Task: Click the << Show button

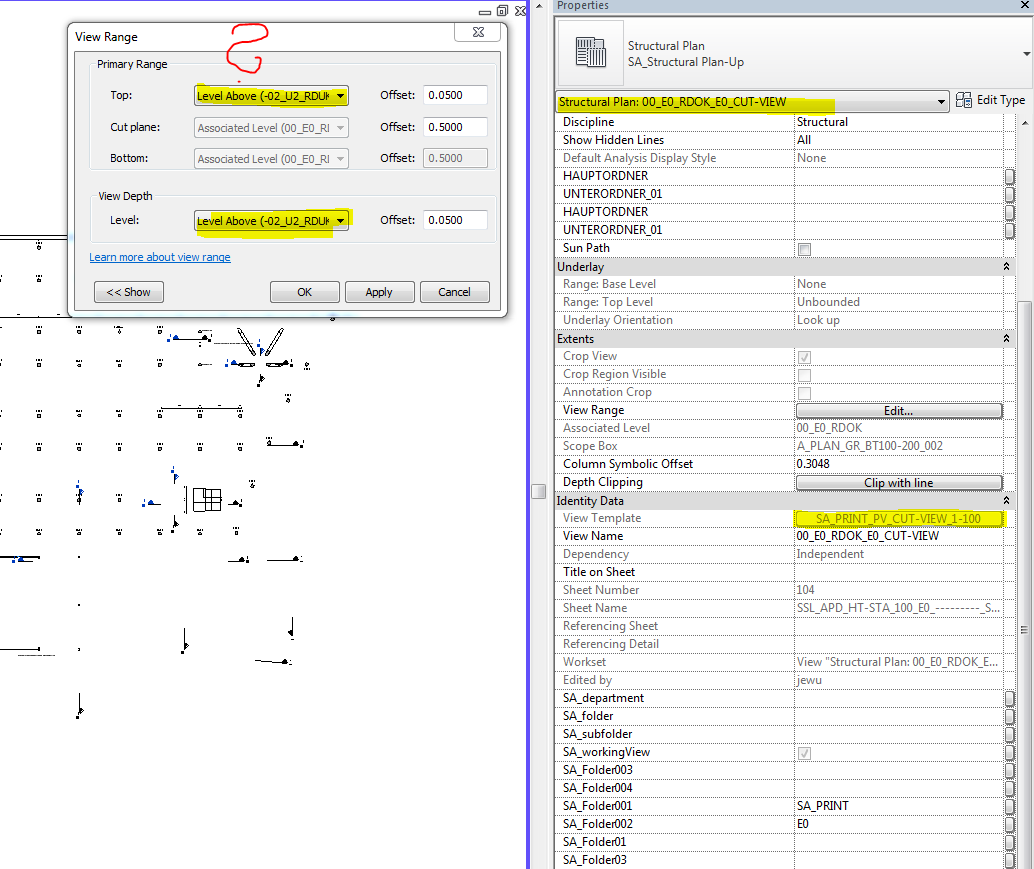Action: [x=129, y=292]
